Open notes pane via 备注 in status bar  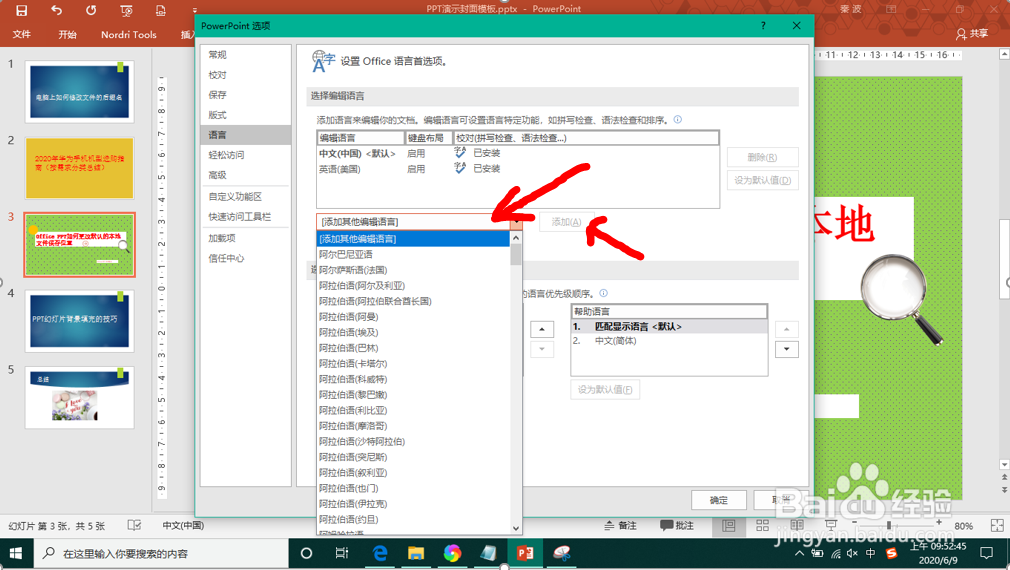click(620, 526)
